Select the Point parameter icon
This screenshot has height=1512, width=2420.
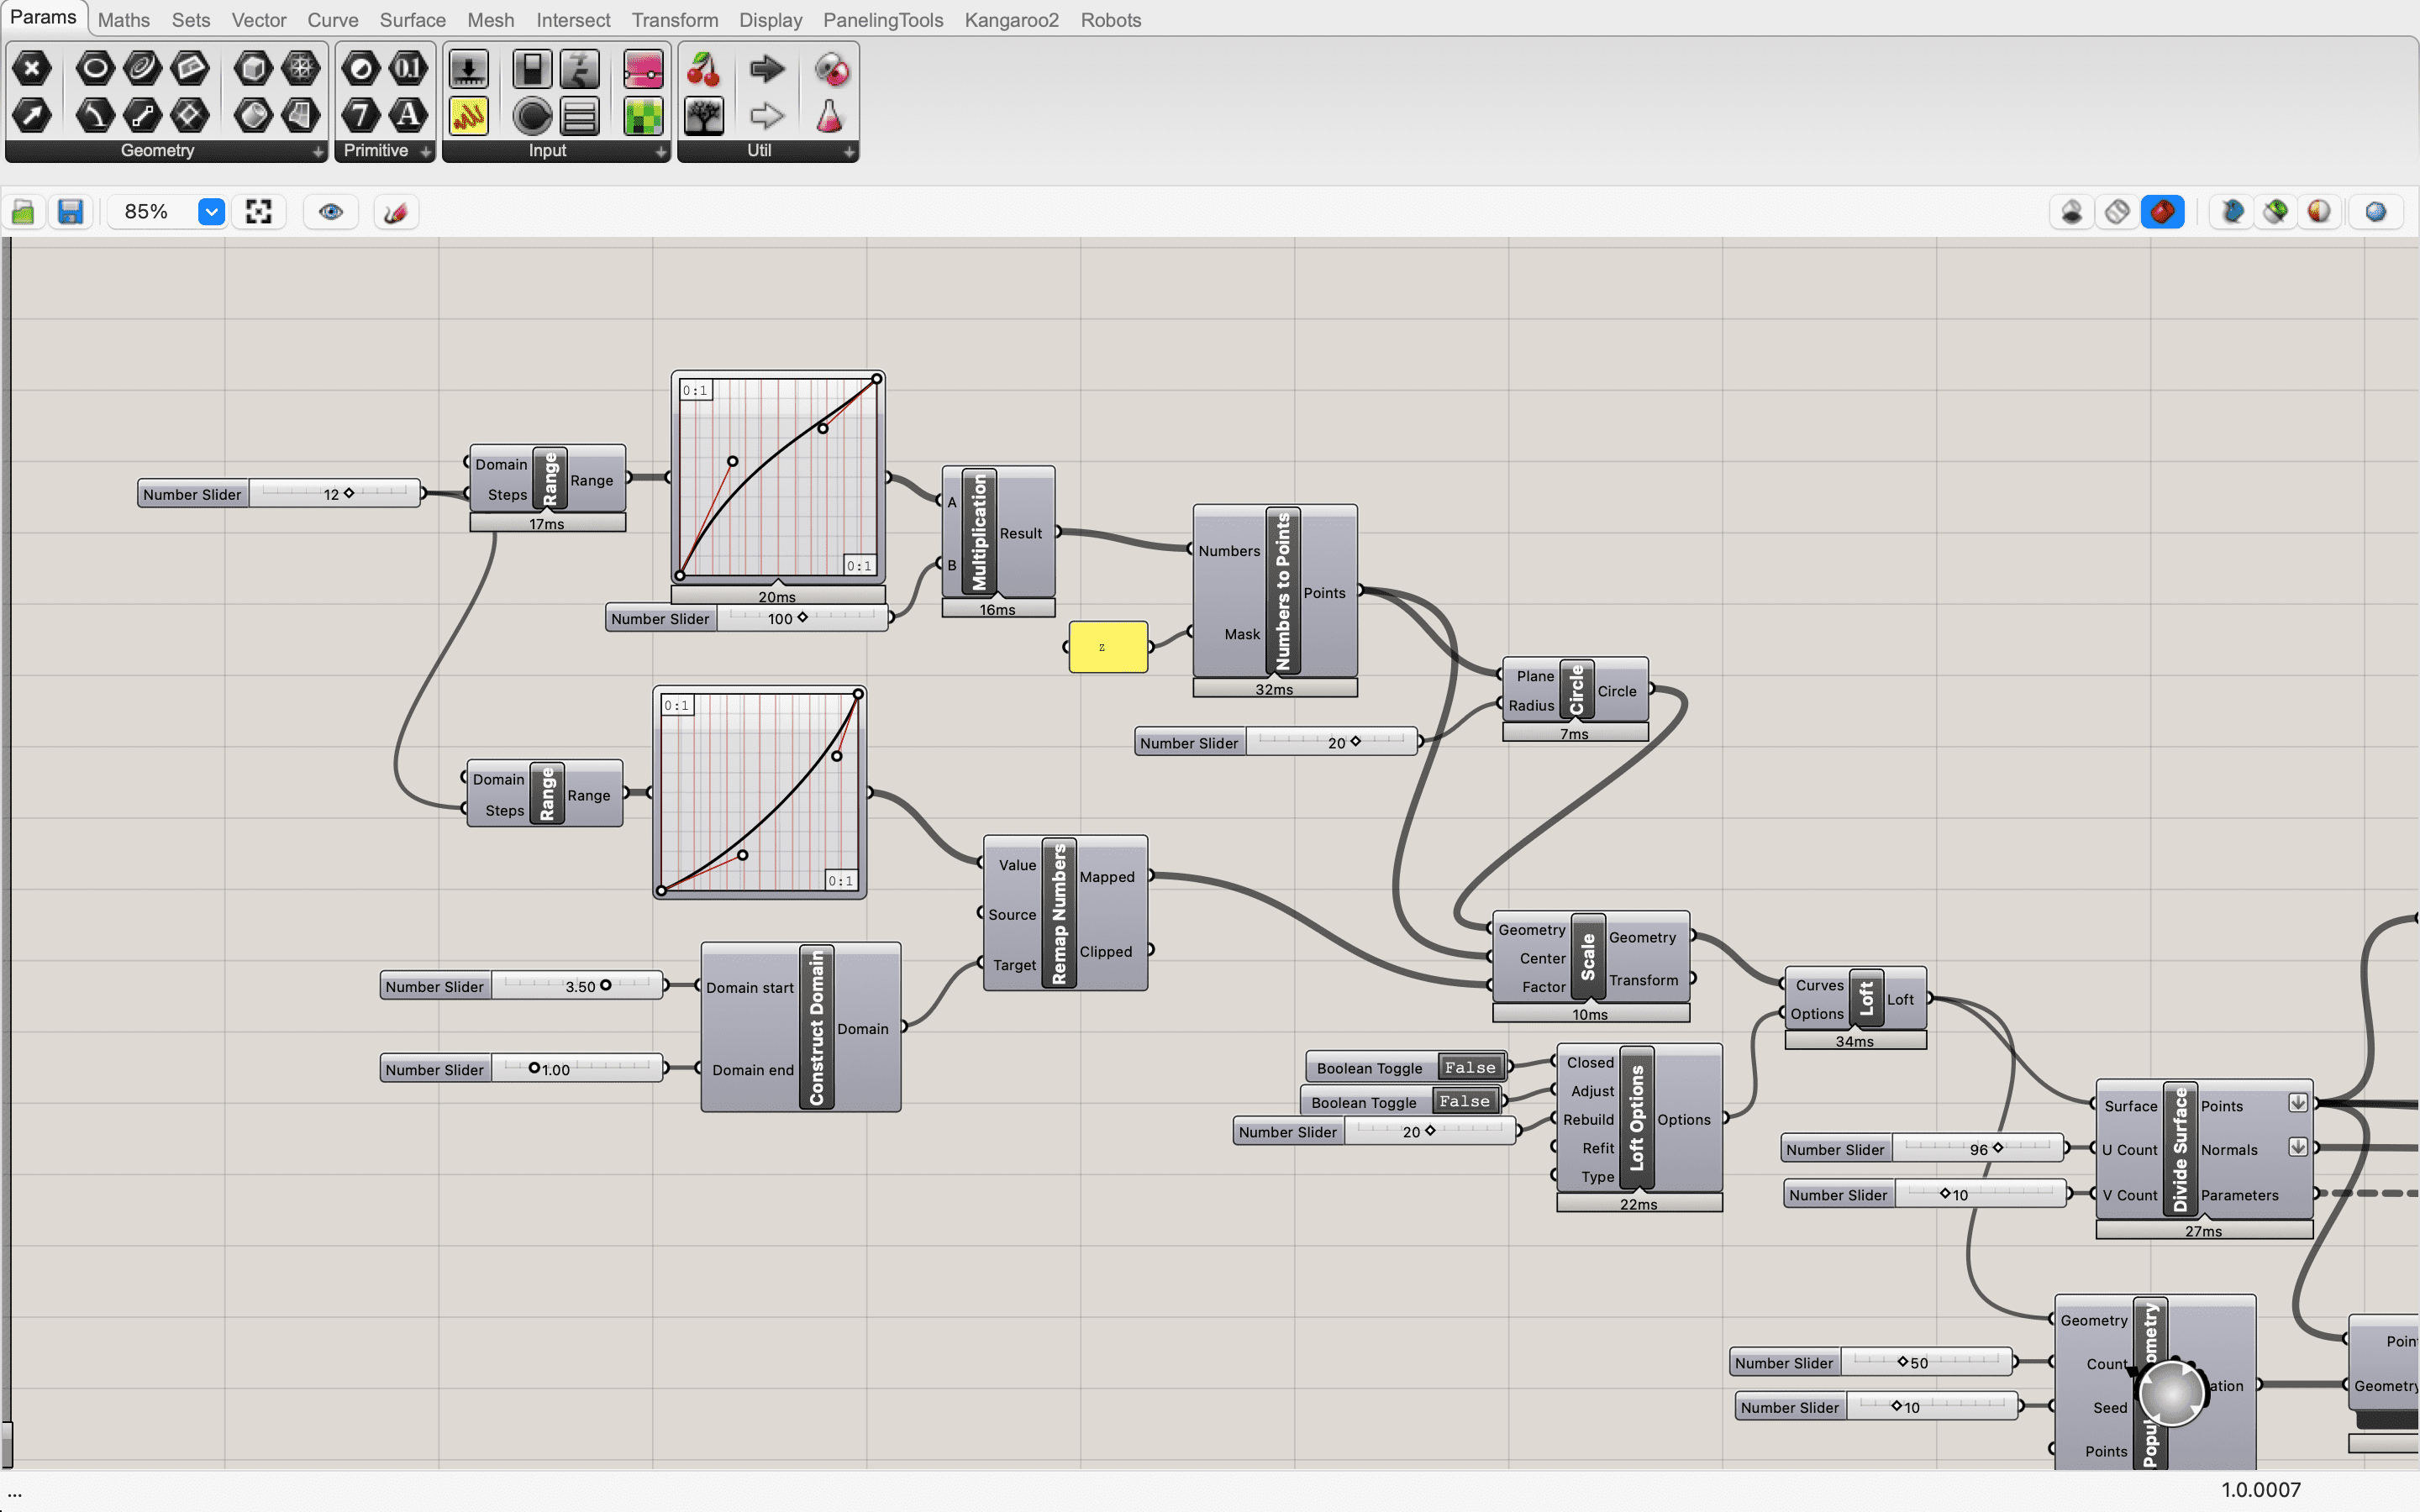point(32,69)
